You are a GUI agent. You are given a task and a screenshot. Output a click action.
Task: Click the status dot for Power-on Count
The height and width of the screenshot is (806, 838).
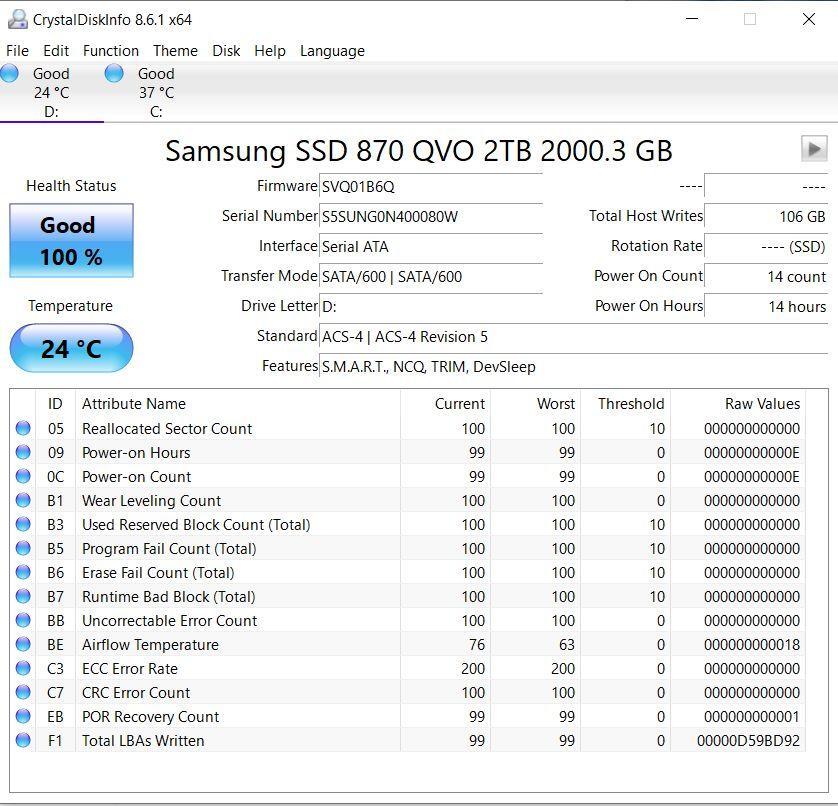point(23,476)
